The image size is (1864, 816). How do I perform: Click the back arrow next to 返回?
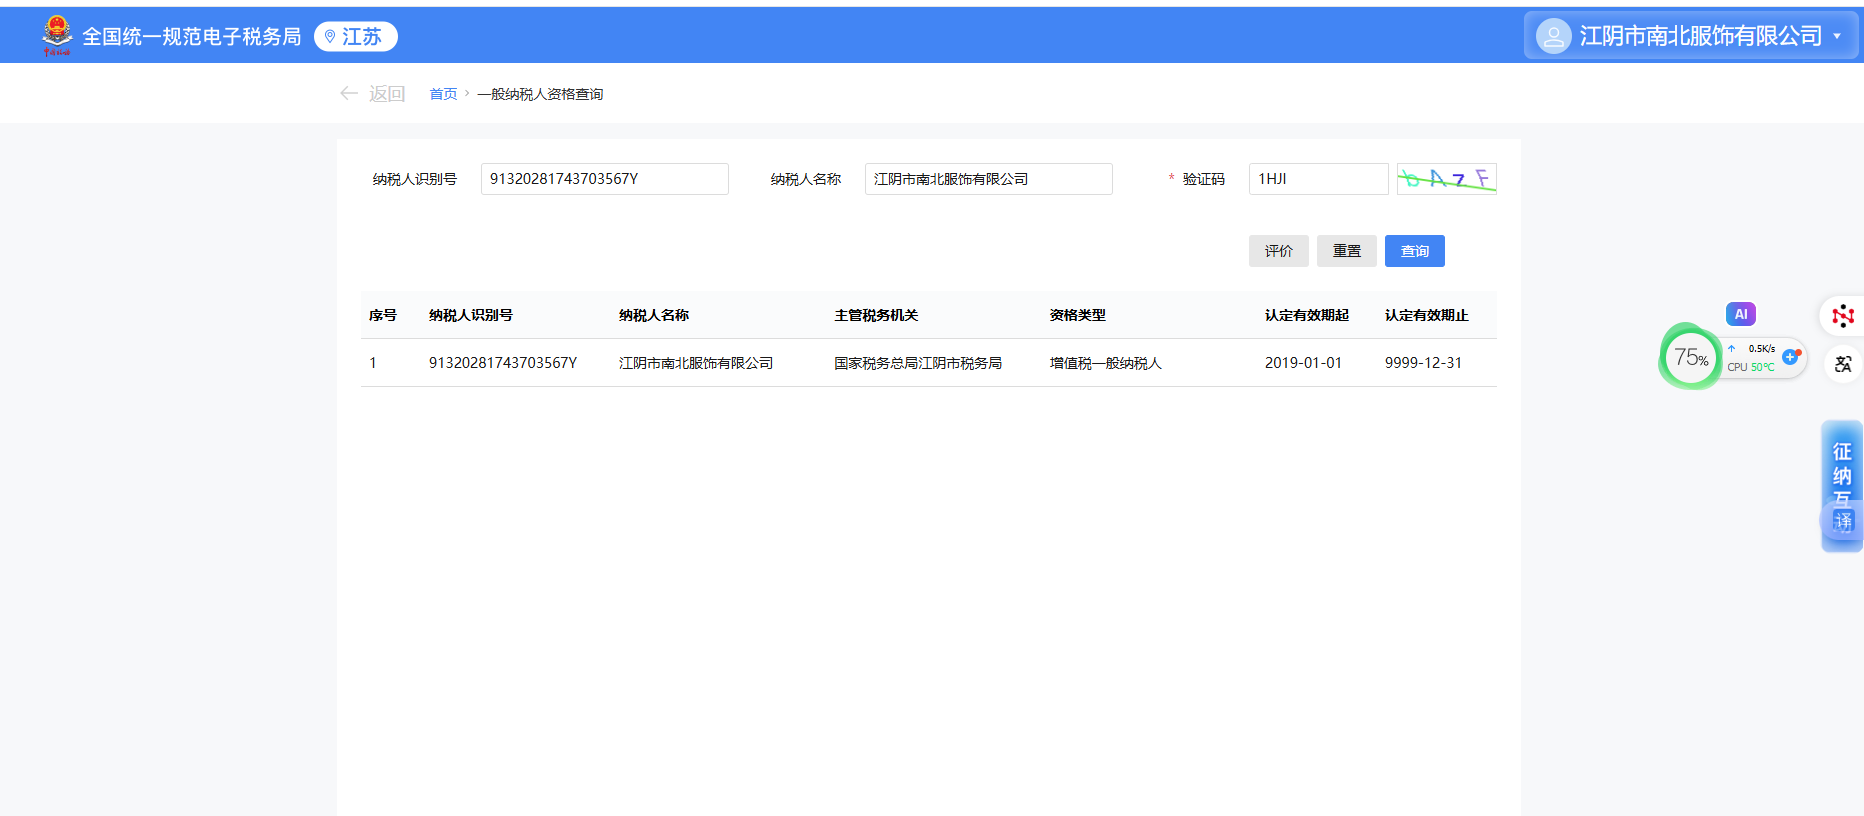point(349,94)
